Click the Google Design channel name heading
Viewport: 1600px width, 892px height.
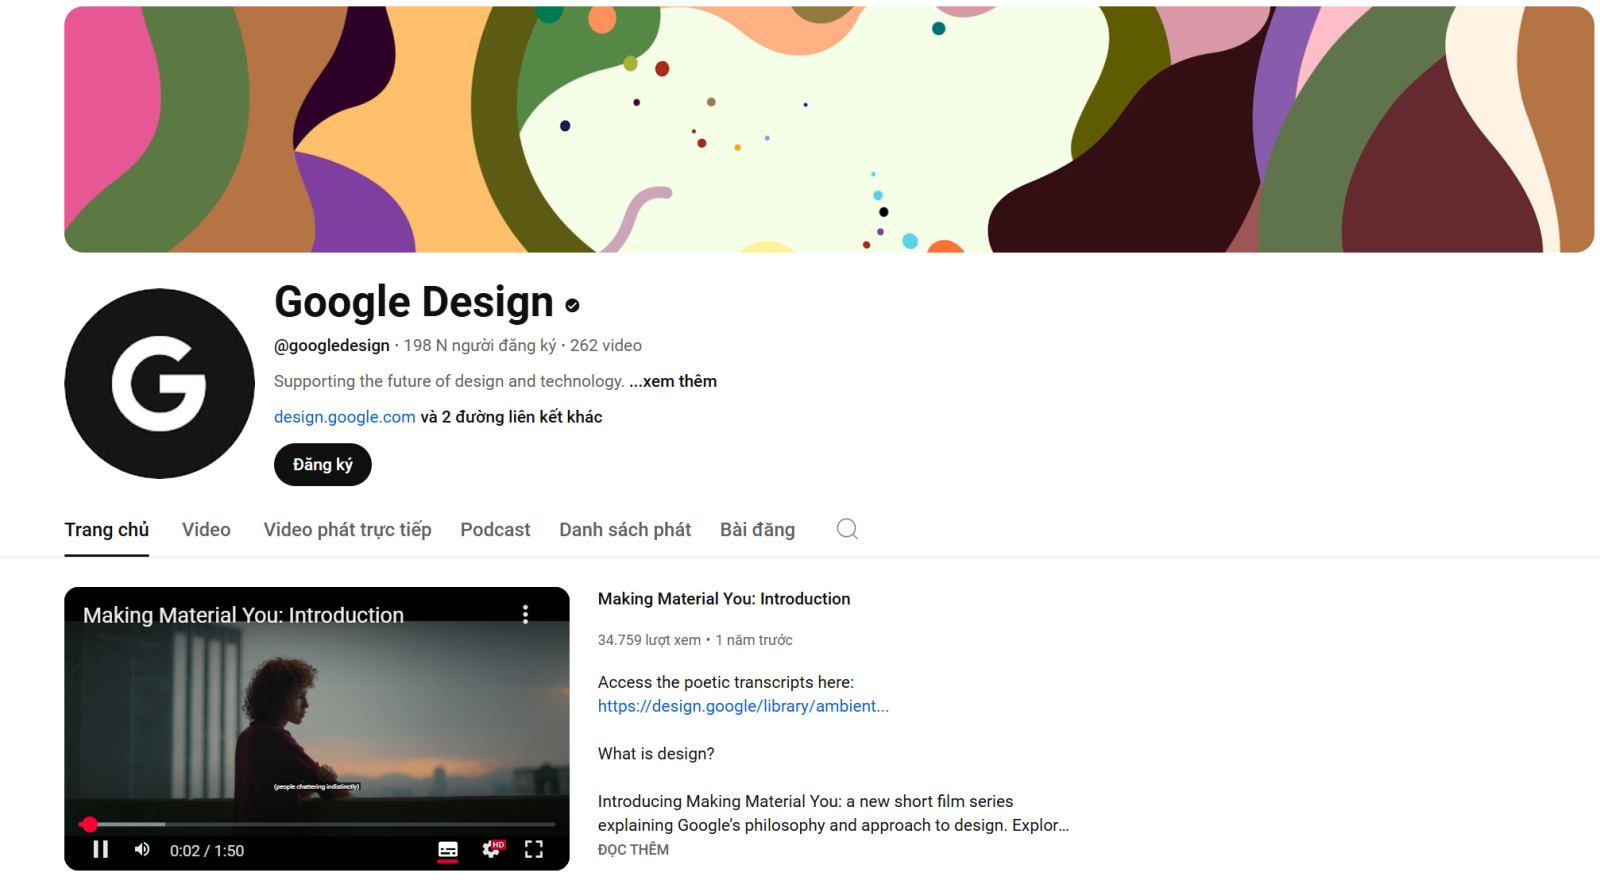414,302
